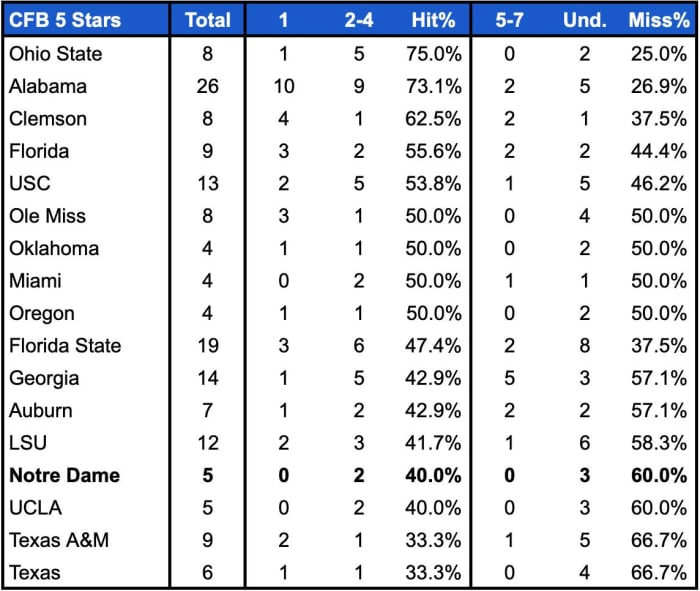Select the 'Florida State' team cell
700x591 pixels.
tap(66, 345)
